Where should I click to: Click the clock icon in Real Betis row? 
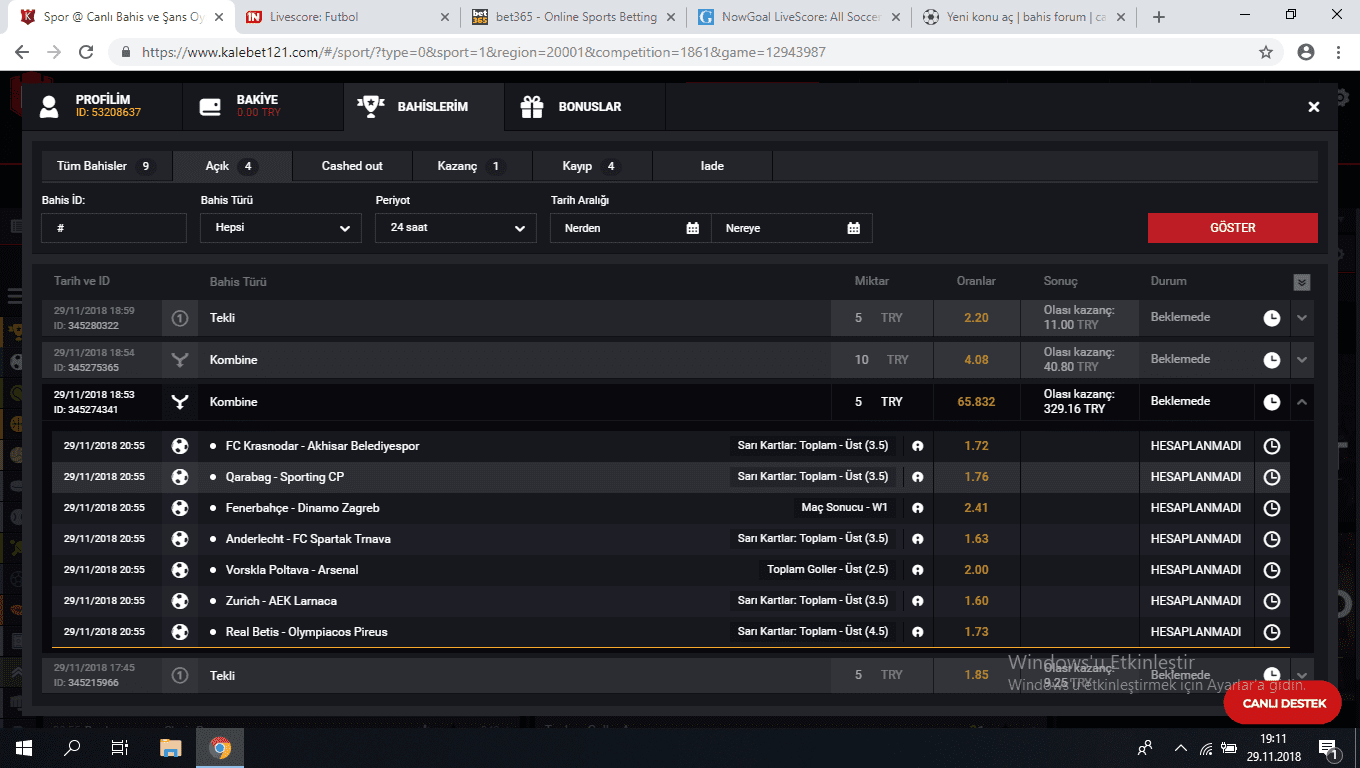1272,632
